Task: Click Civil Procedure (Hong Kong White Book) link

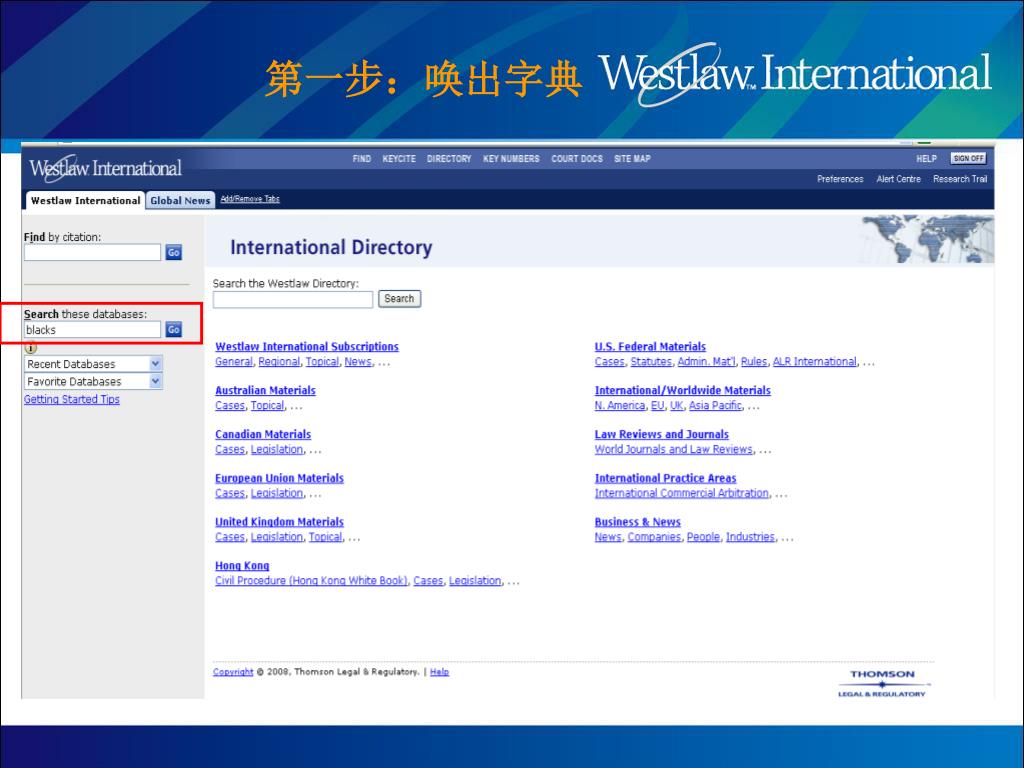Action: [312, 581]
